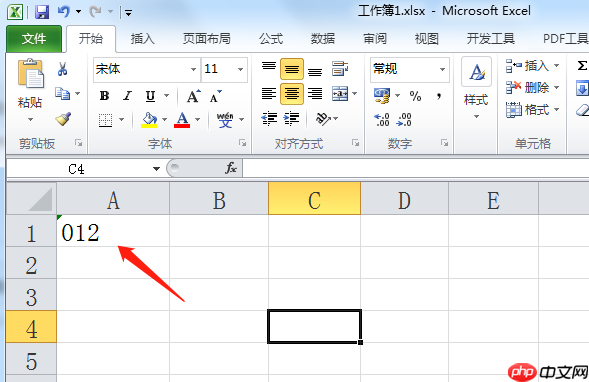Click the Redo arrow icon
Screen dimensions: 589x382
point(95,12)
